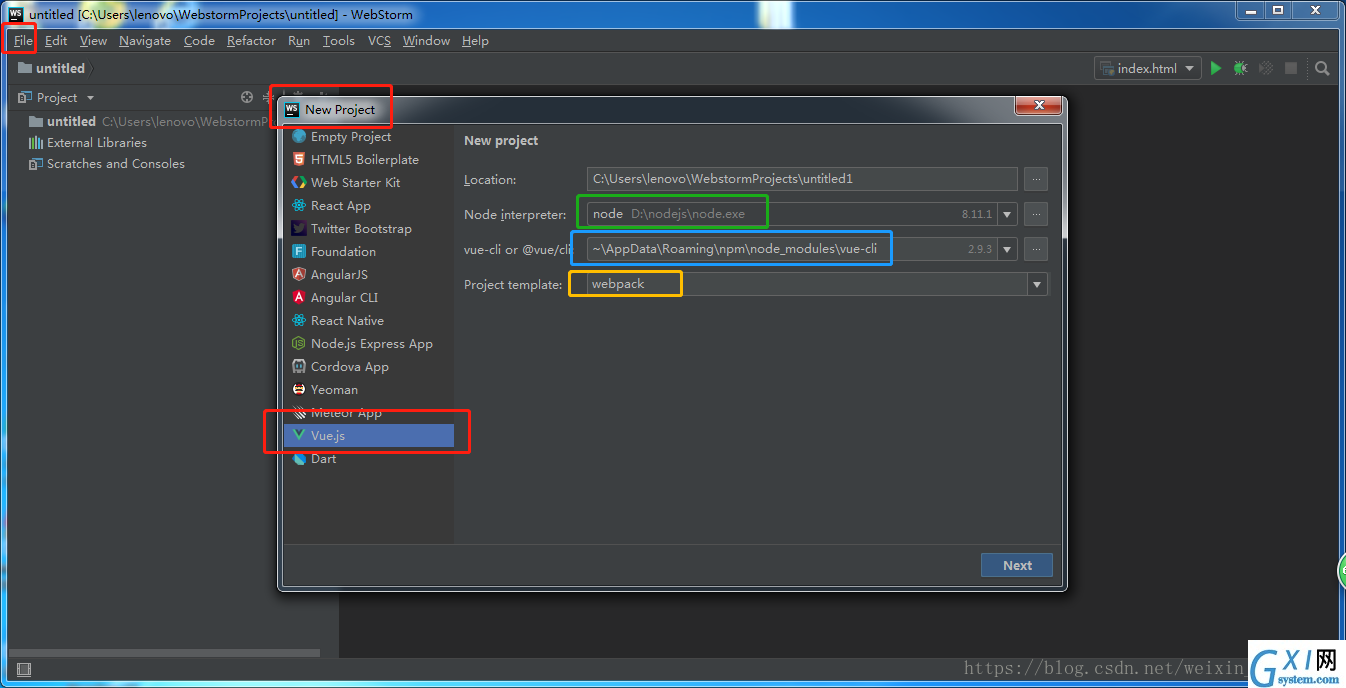Click the Location path input field
This screenshot has height=688, width=1346.
pos(802,179)
